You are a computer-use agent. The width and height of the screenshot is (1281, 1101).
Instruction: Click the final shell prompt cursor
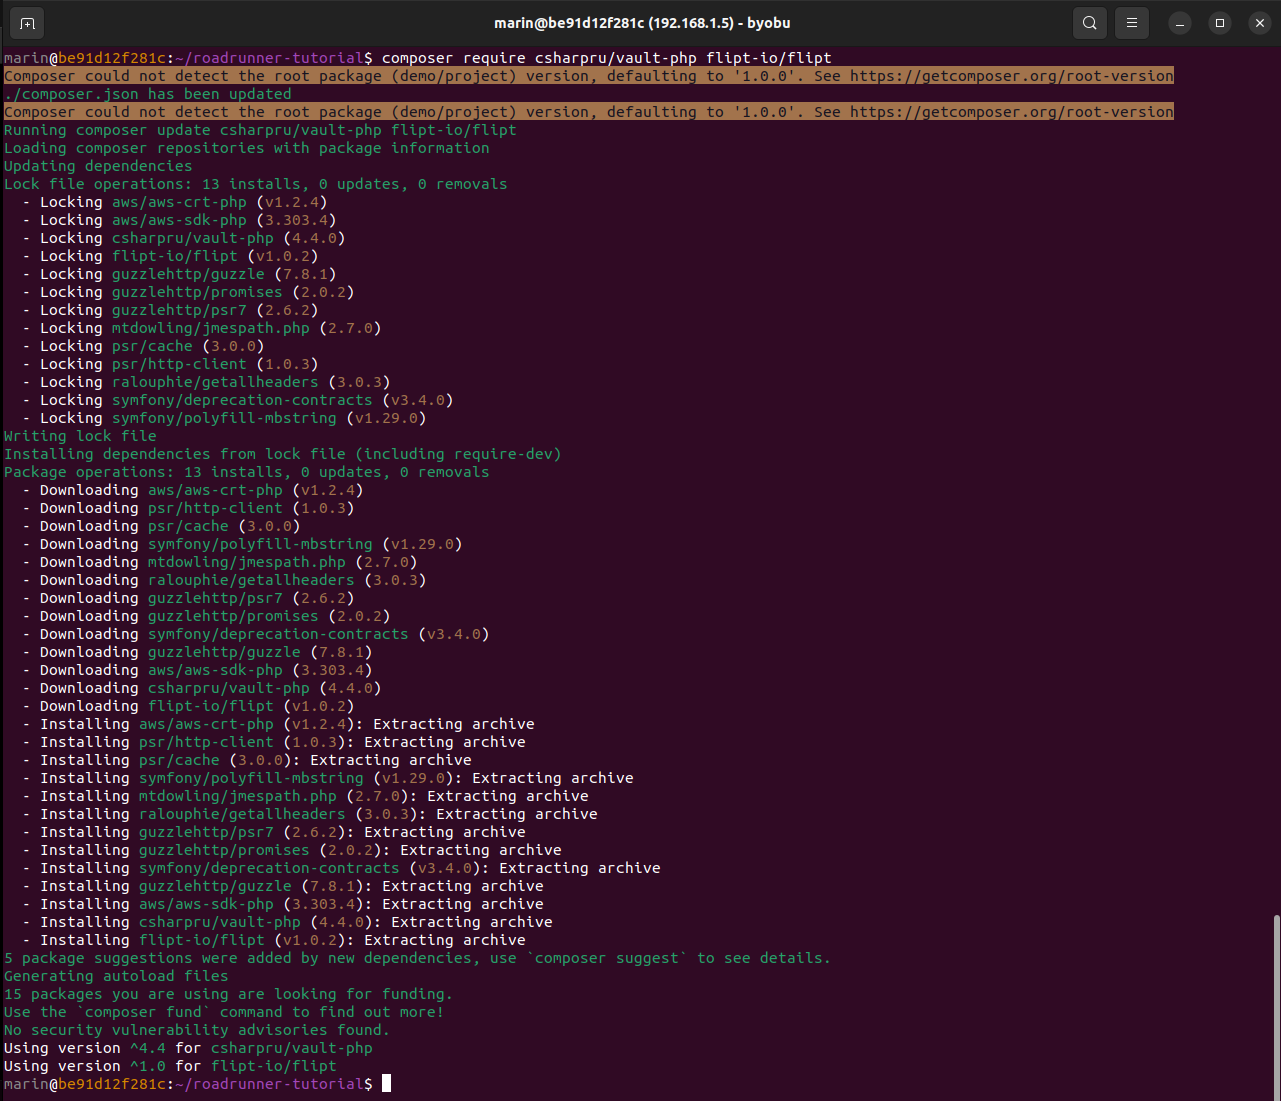coord(386,1084)
